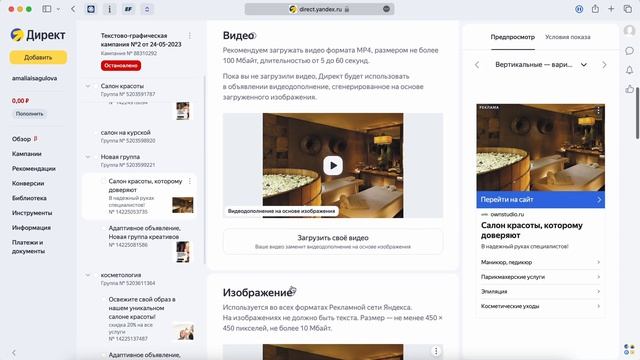Viewport: 640px width, 360px height.
Task: Show previous preview format
Action: point(477,64)
